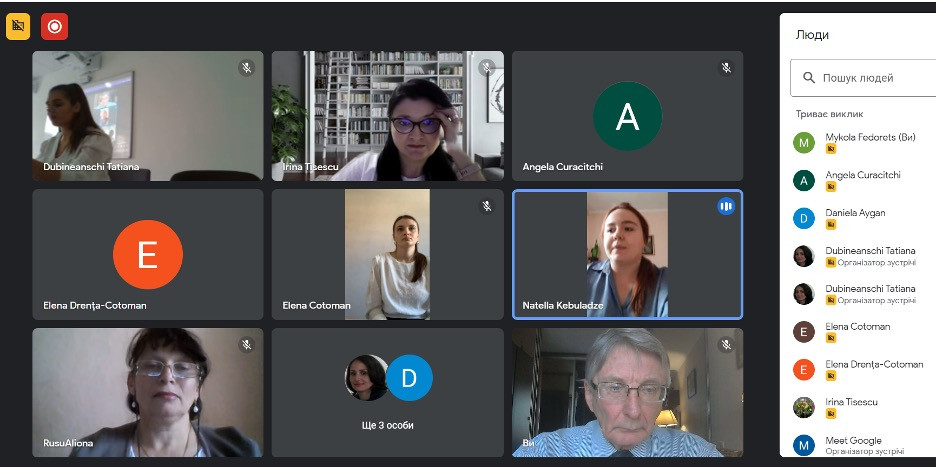Click speaking indicator on Natella Kebuladze tile

[726, 206]
